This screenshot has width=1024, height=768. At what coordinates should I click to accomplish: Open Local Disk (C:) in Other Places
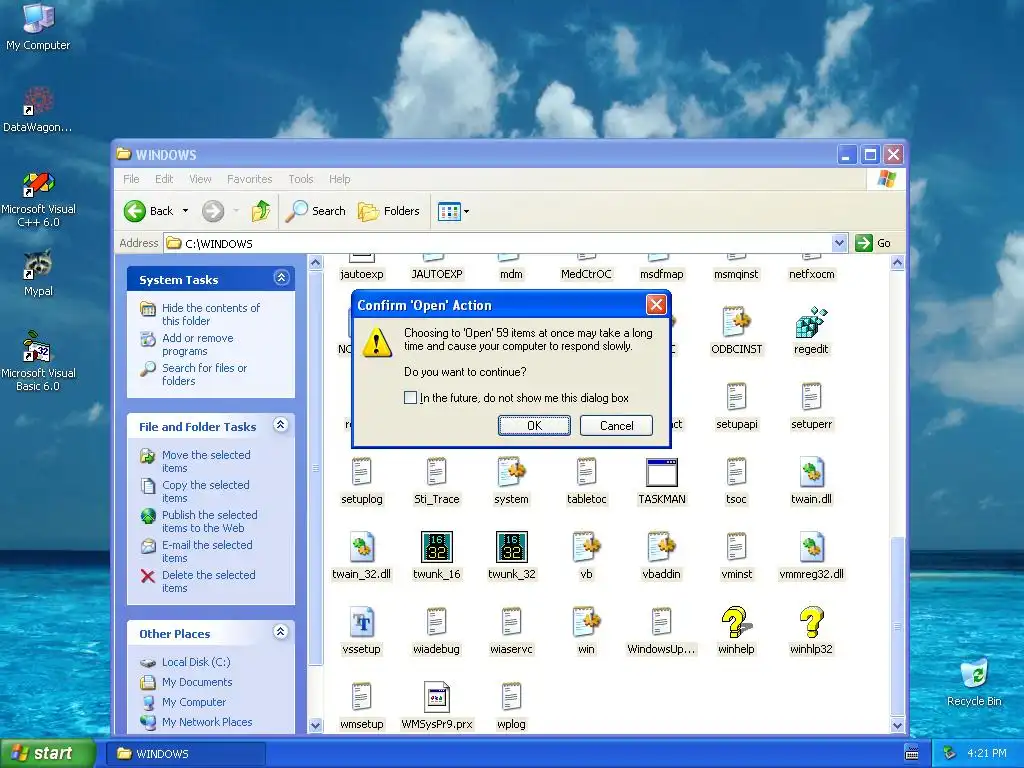[196, 662]
